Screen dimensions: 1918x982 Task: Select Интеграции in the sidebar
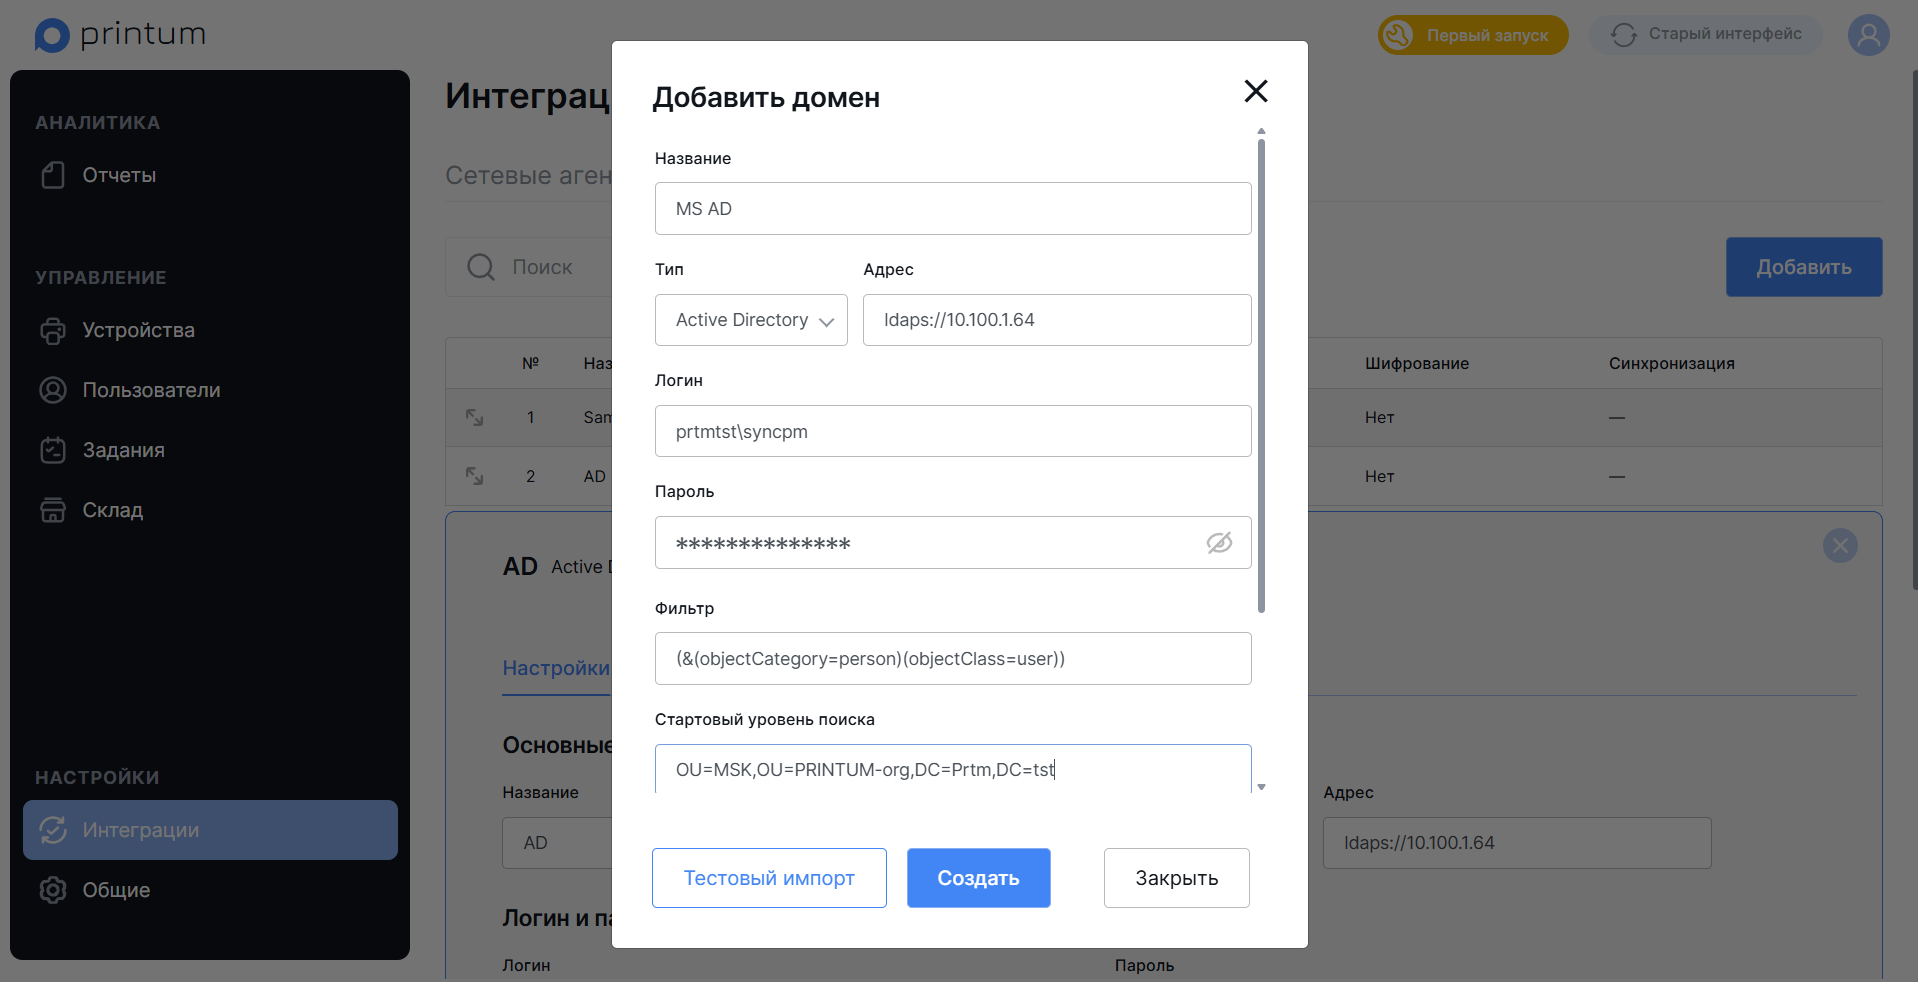210,830
